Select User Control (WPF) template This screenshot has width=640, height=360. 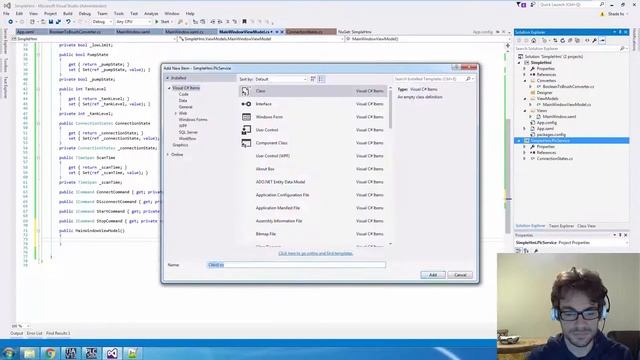[313, 156]
